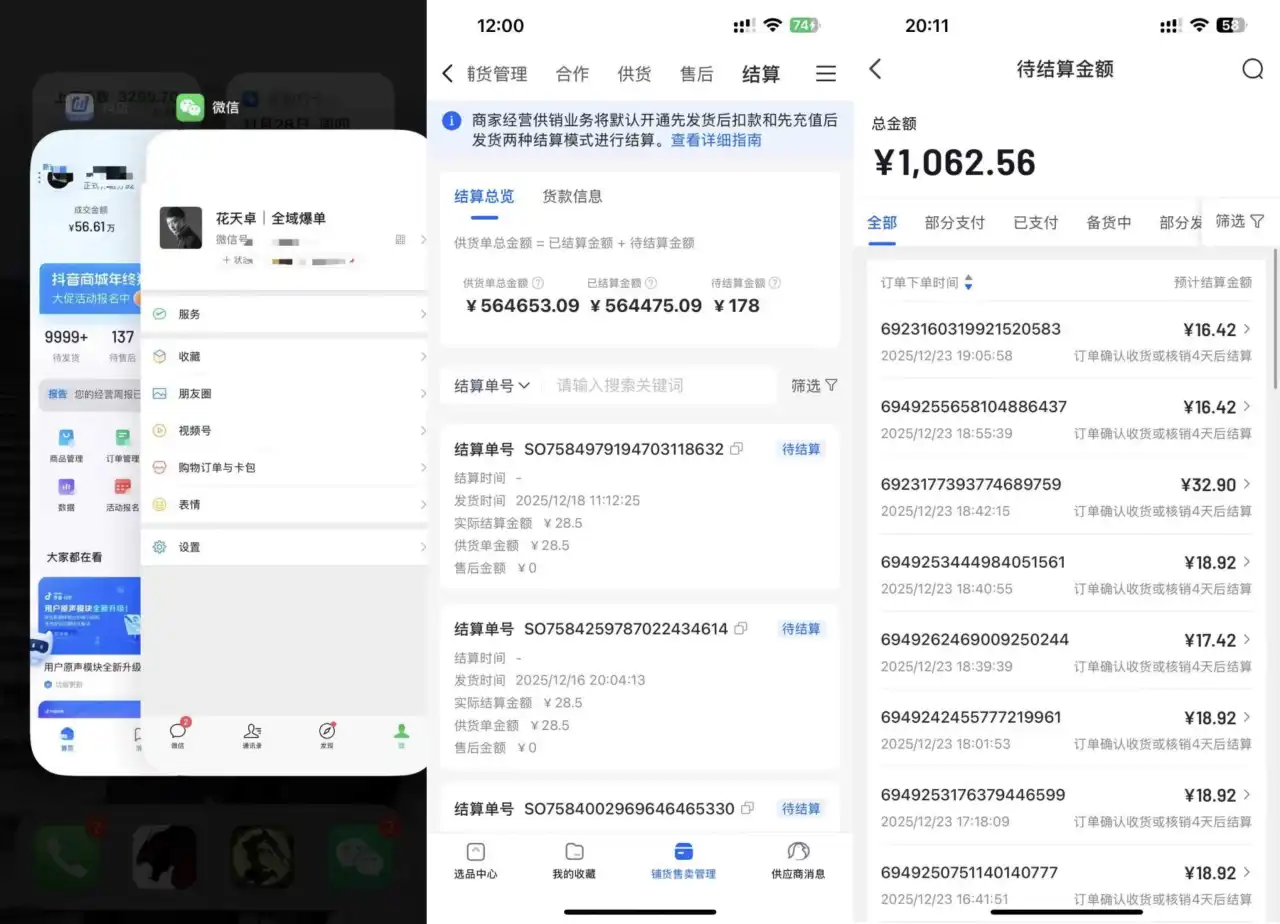
Task: Switch to the 供货 top tab
Action: tap(634, 74)
